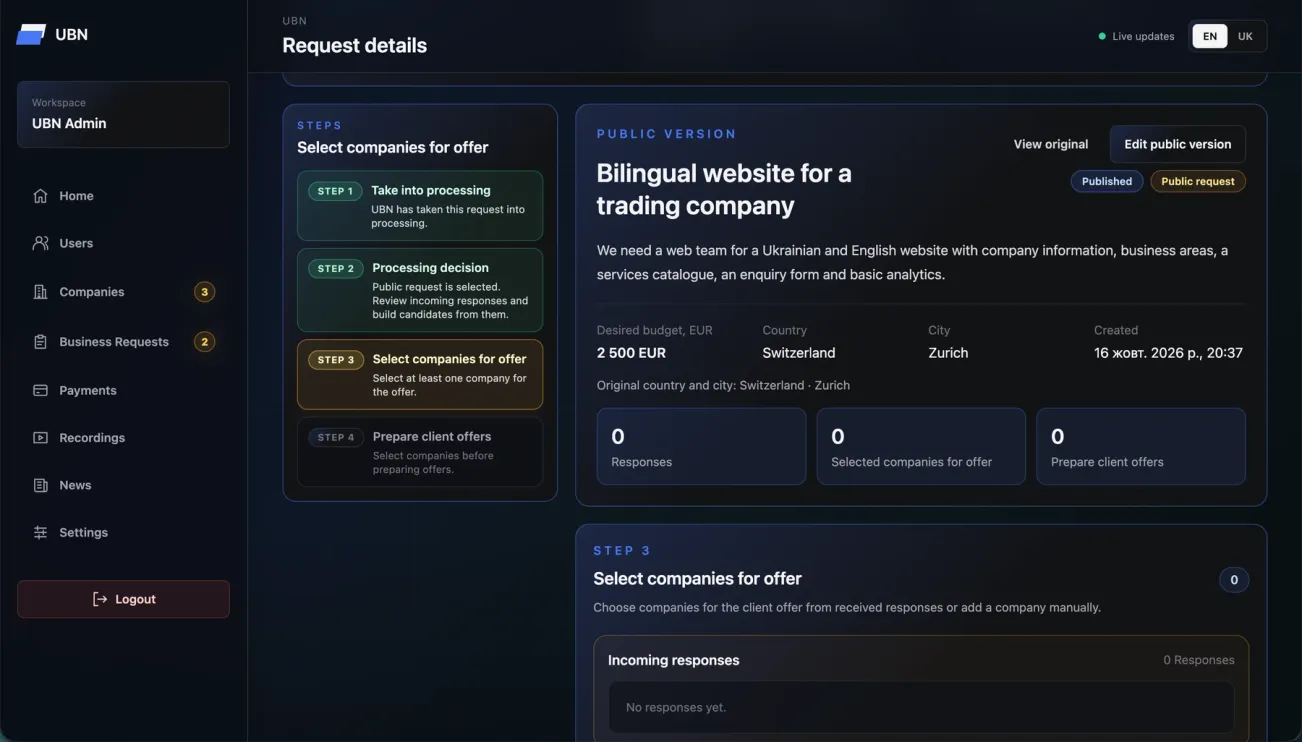1302x742 pixels.
Task: Switch language to UK
Action: click(1245, 36)
